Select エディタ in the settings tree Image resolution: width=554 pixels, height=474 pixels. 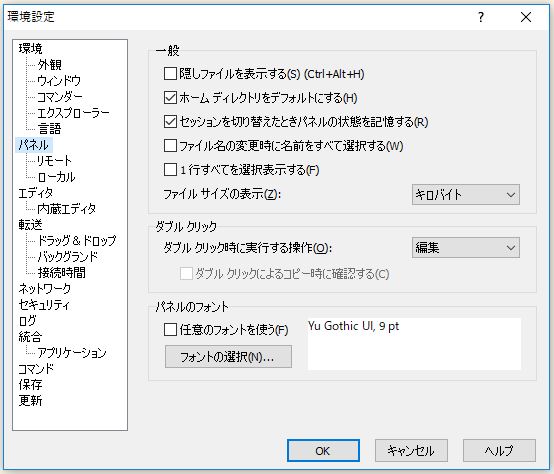coord(36,193)
